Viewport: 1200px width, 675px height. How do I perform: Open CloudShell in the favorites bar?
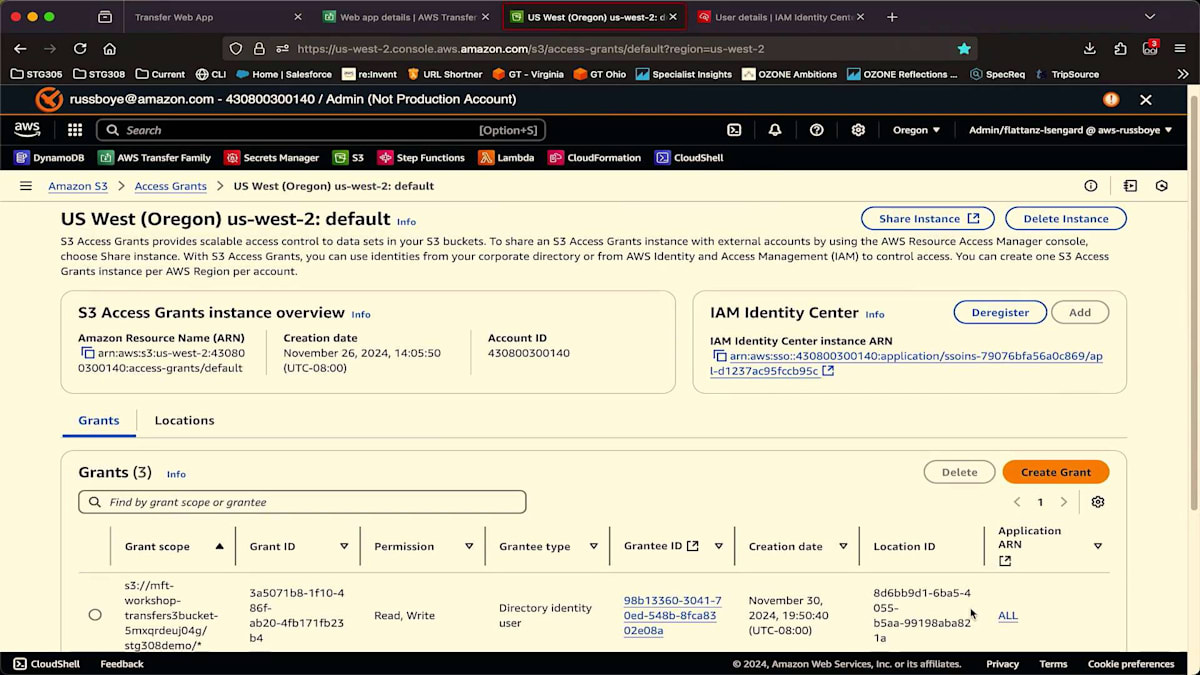689,158
